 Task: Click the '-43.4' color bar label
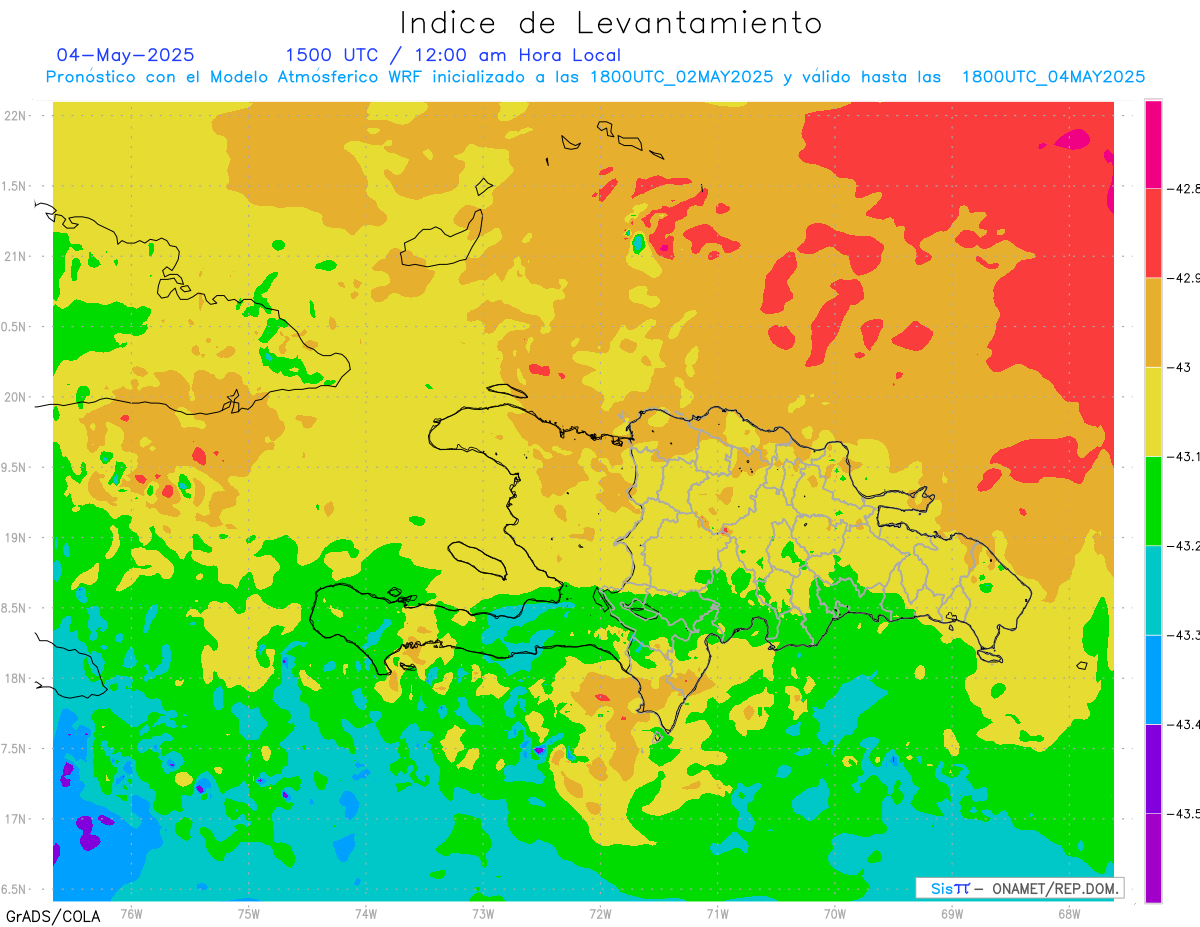(x=1183, y=724)
